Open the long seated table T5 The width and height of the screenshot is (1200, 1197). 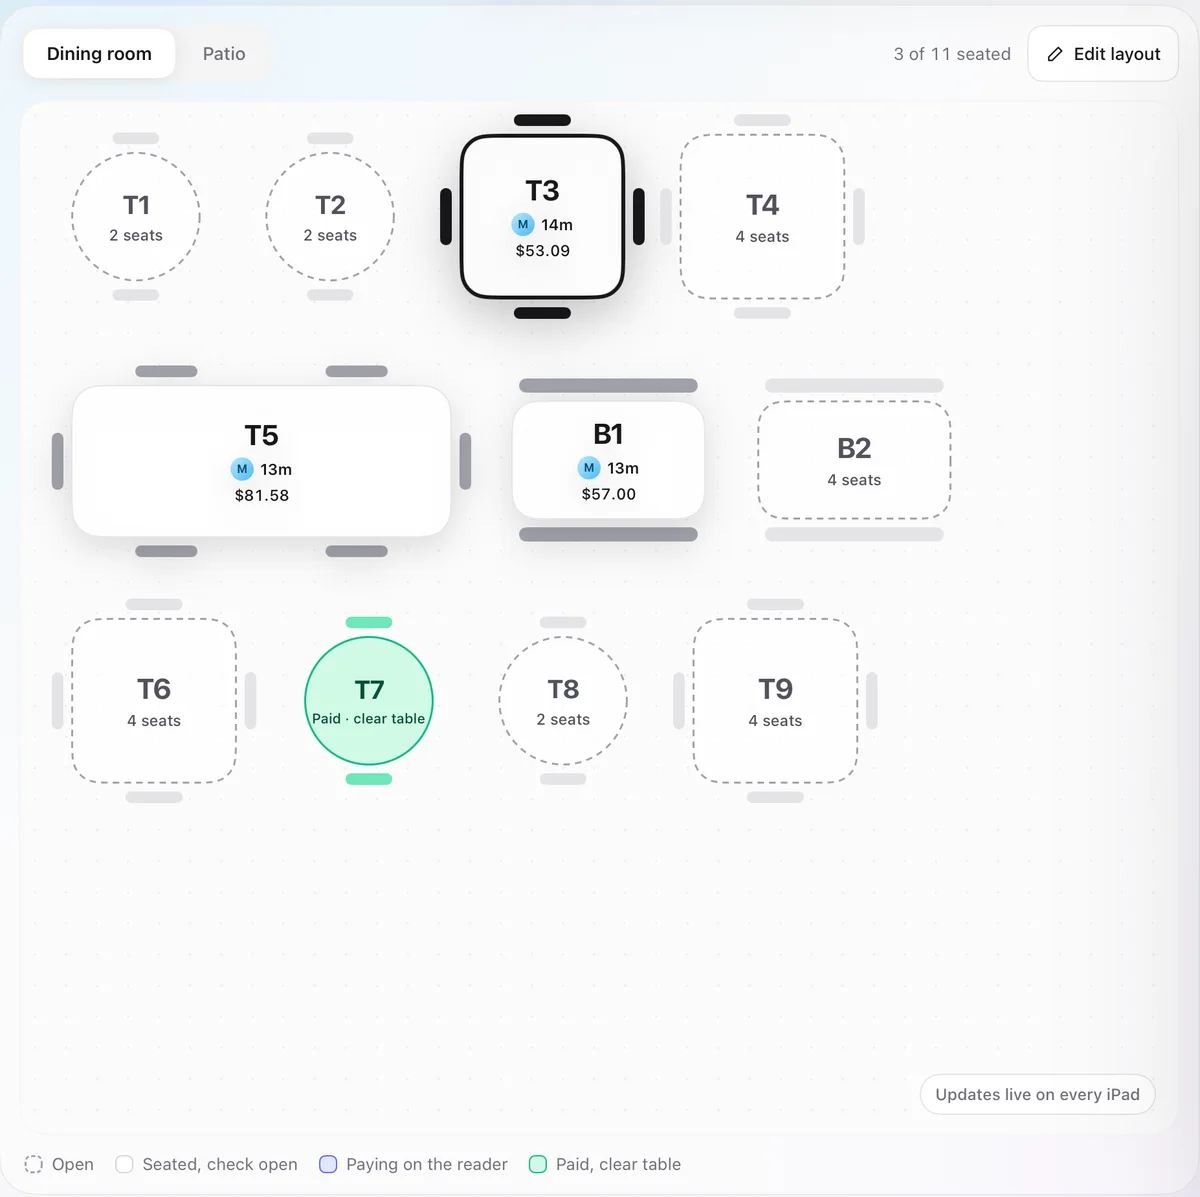(261, 461)
